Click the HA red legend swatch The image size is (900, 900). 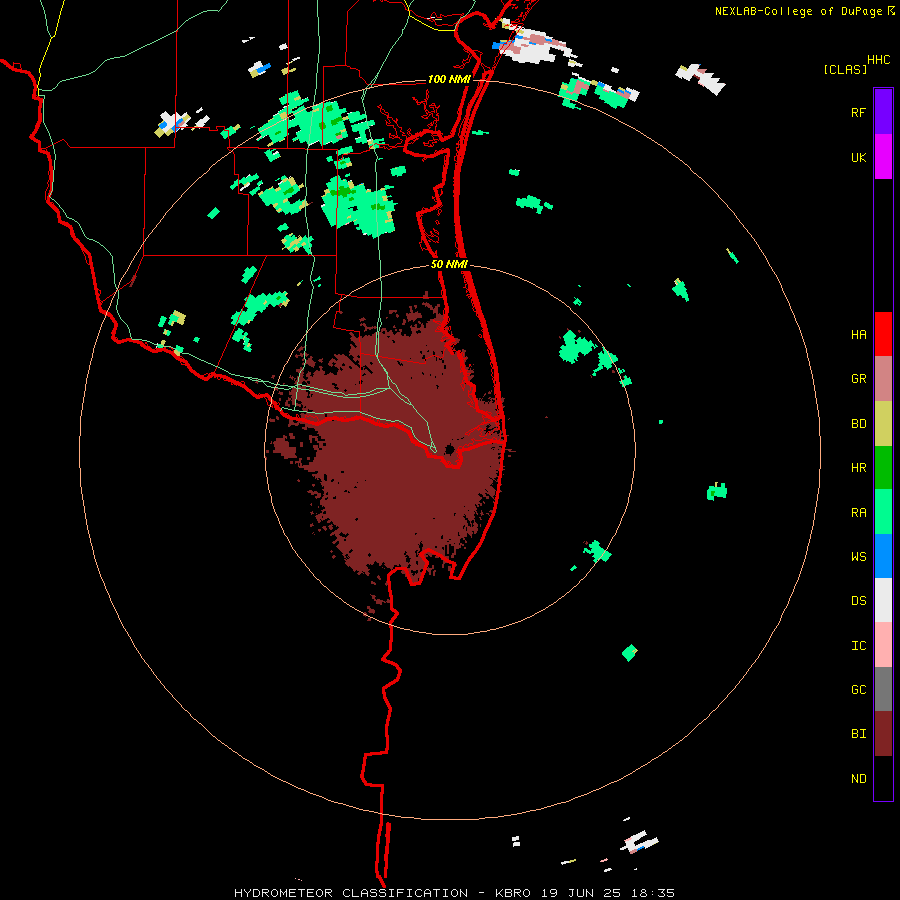click(883, 334)
